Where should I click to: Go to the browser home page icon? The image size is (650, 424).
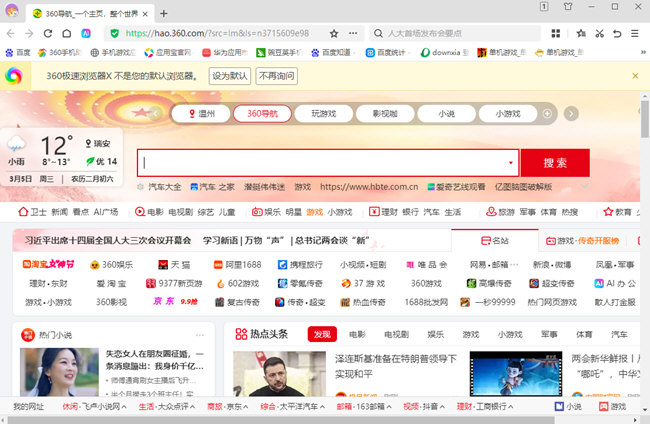[x=67, y=34]
